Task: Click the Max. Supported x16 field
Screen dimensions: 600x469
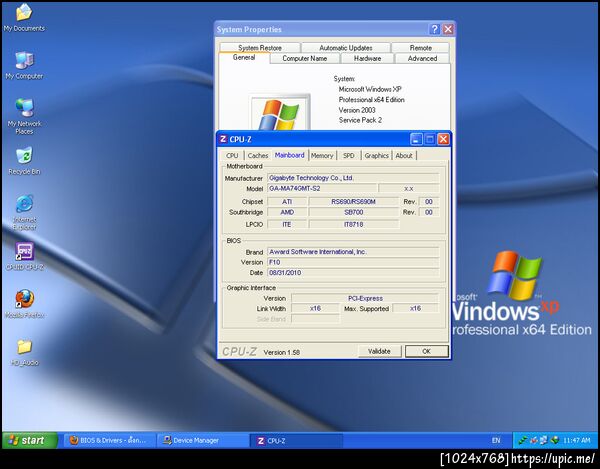Action: coord(416,308)
